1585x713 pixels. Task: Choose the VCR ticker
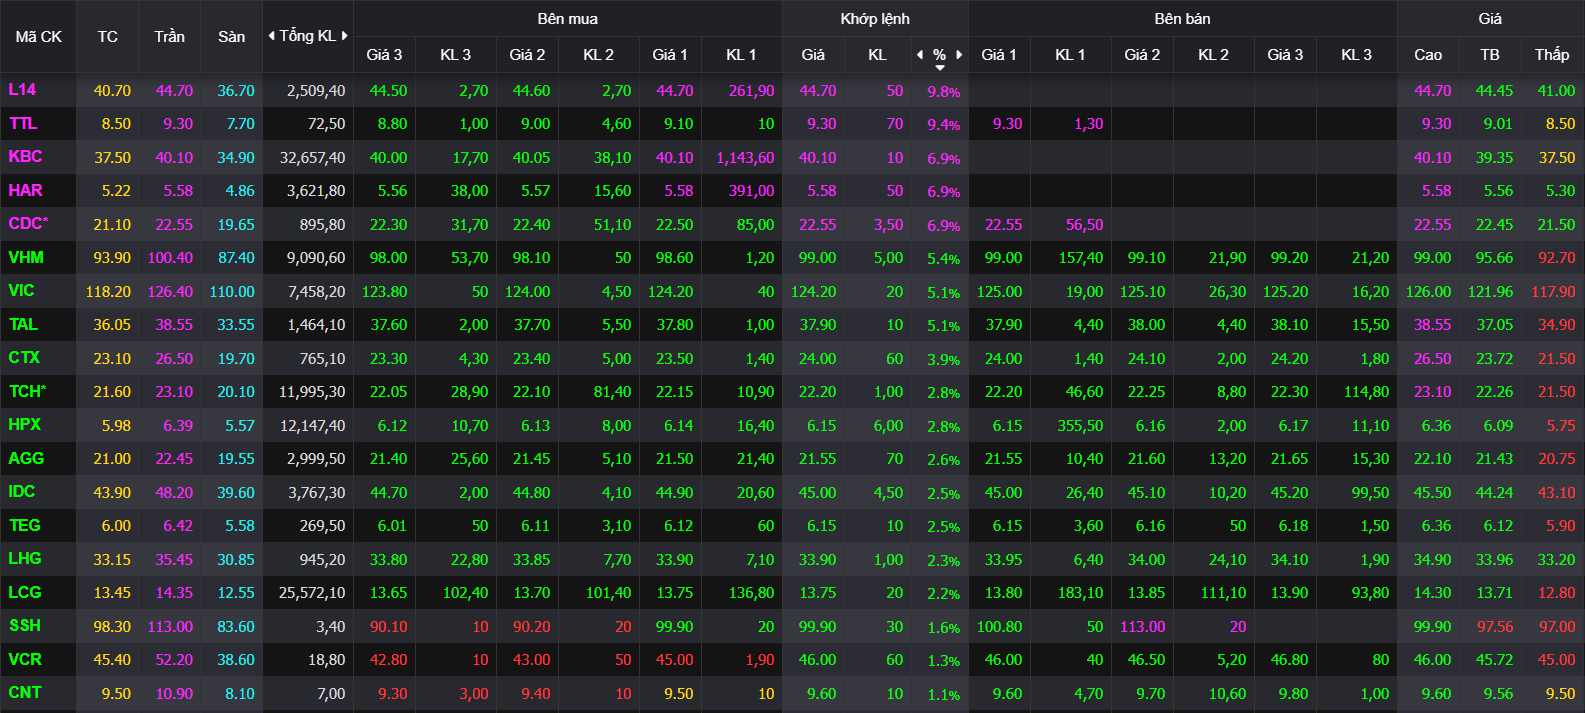(x=25, y=660)
